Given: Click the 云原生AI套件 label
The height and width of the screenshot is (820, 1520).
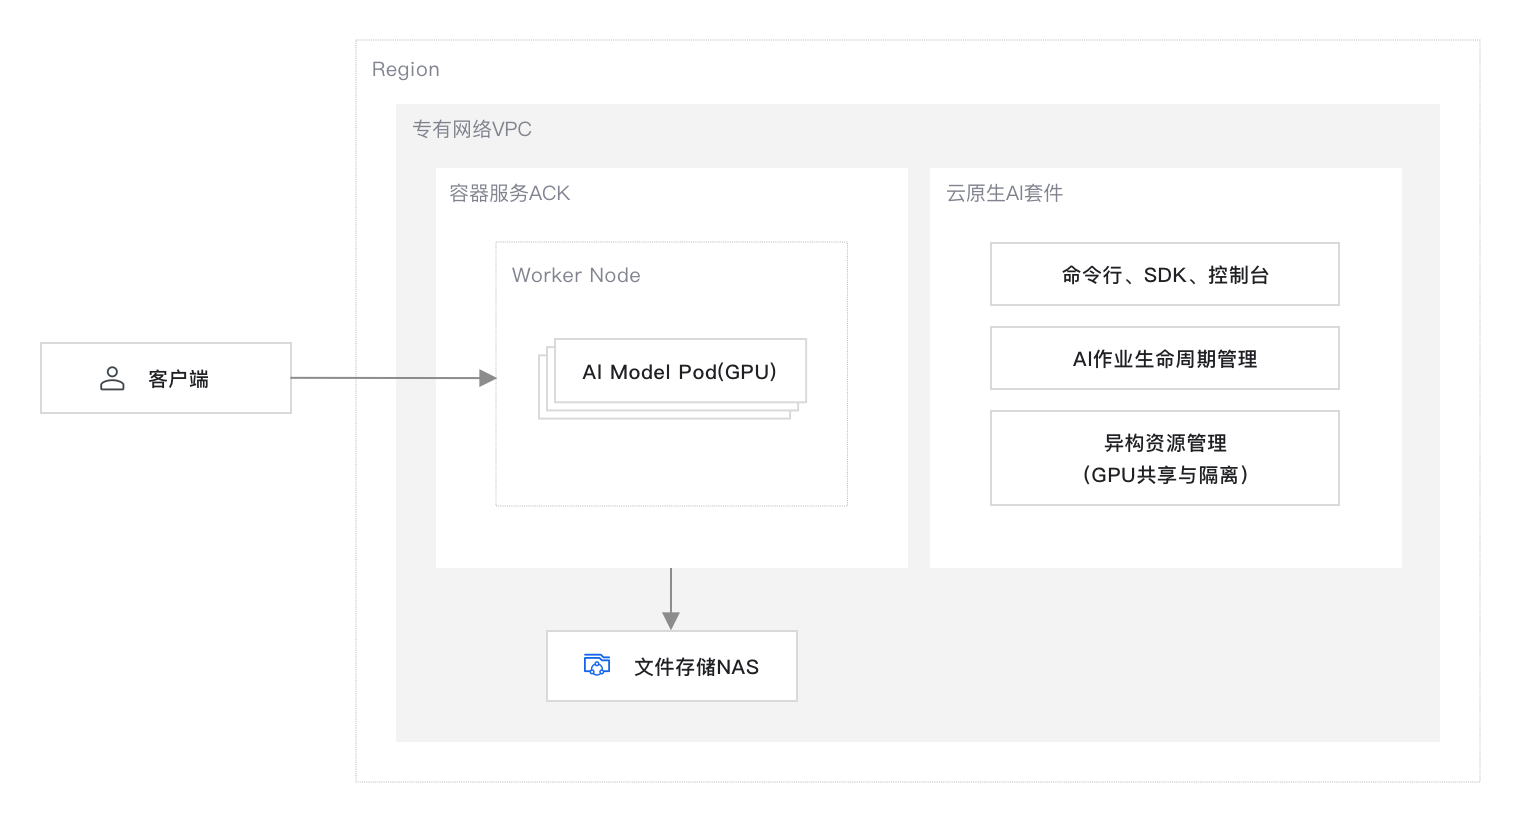Looking at the screenshot, I should tap(1005, 193).
